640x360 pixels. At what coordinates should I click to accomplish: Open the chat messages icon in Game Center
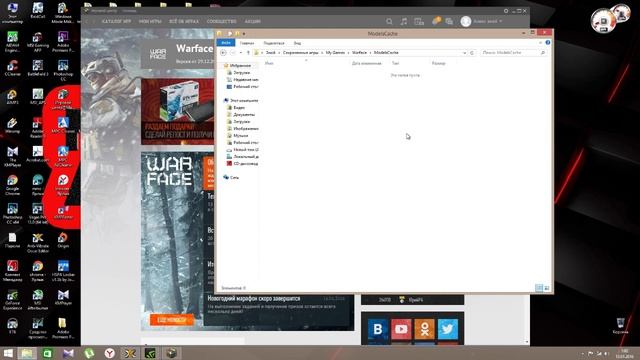(449, 21)
